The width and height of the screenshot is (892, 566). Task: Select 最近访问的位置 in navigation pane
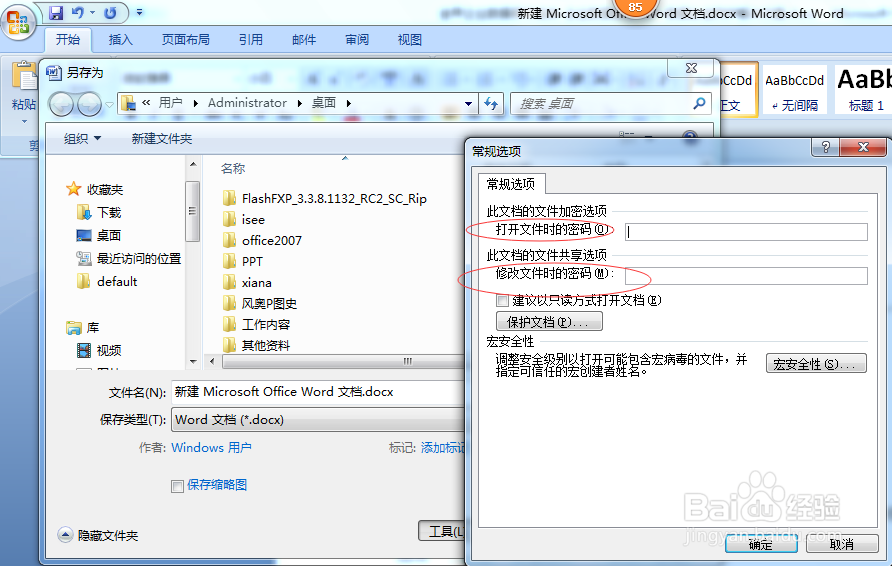pos(138,258)
